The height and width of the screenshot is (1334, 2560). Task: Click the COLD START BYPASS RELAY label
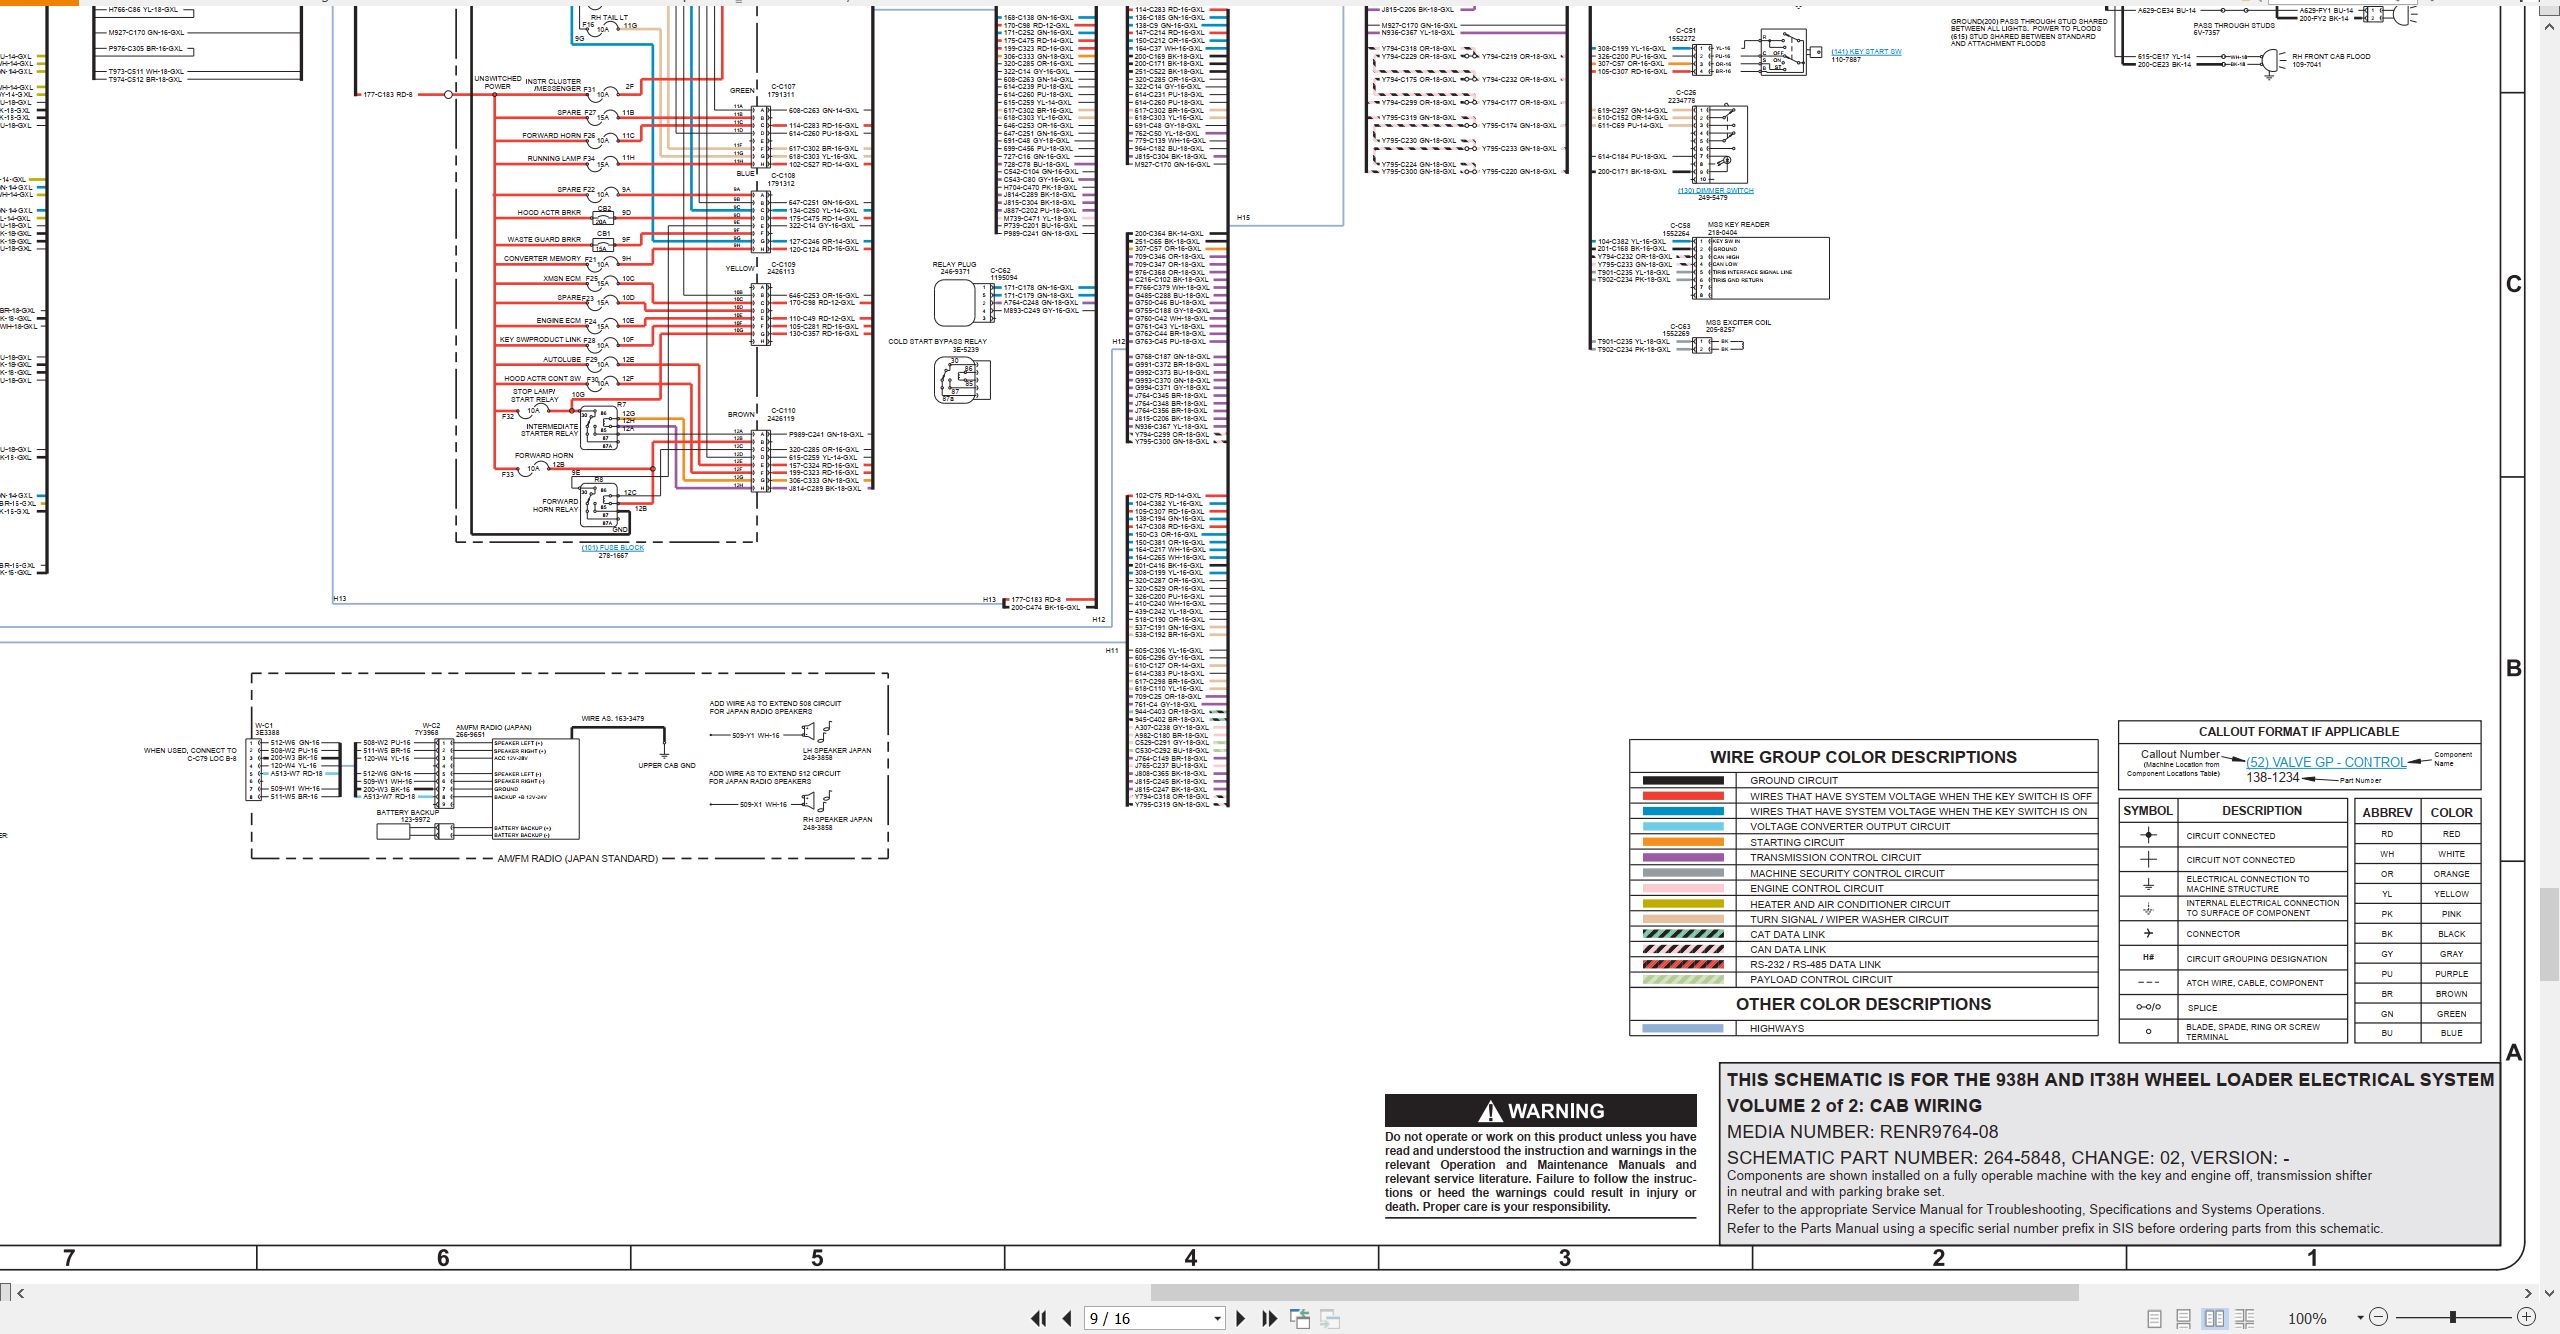[x=937, y=342]
